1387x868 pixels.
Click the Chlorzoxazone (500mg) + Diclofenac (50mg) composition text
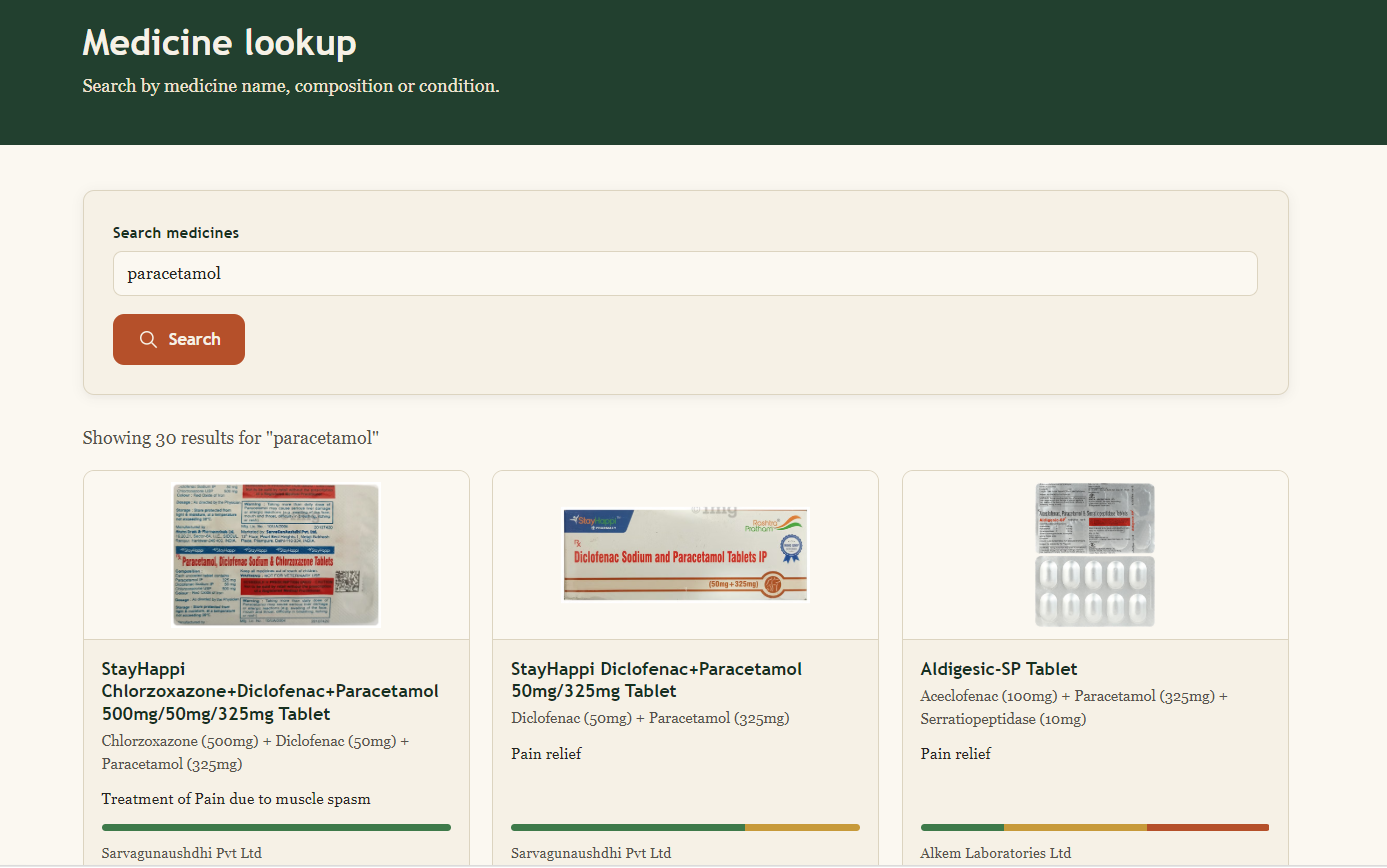(256, 752)
